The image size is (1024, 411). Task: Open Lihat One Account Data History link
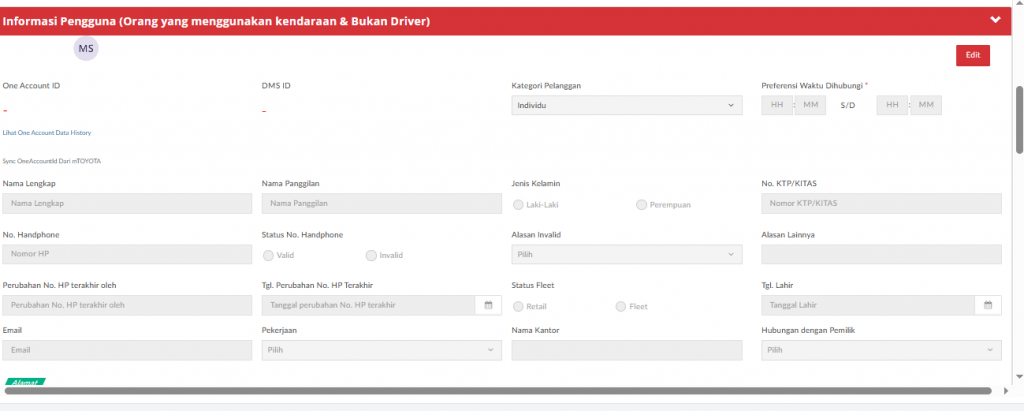[47, 132]
